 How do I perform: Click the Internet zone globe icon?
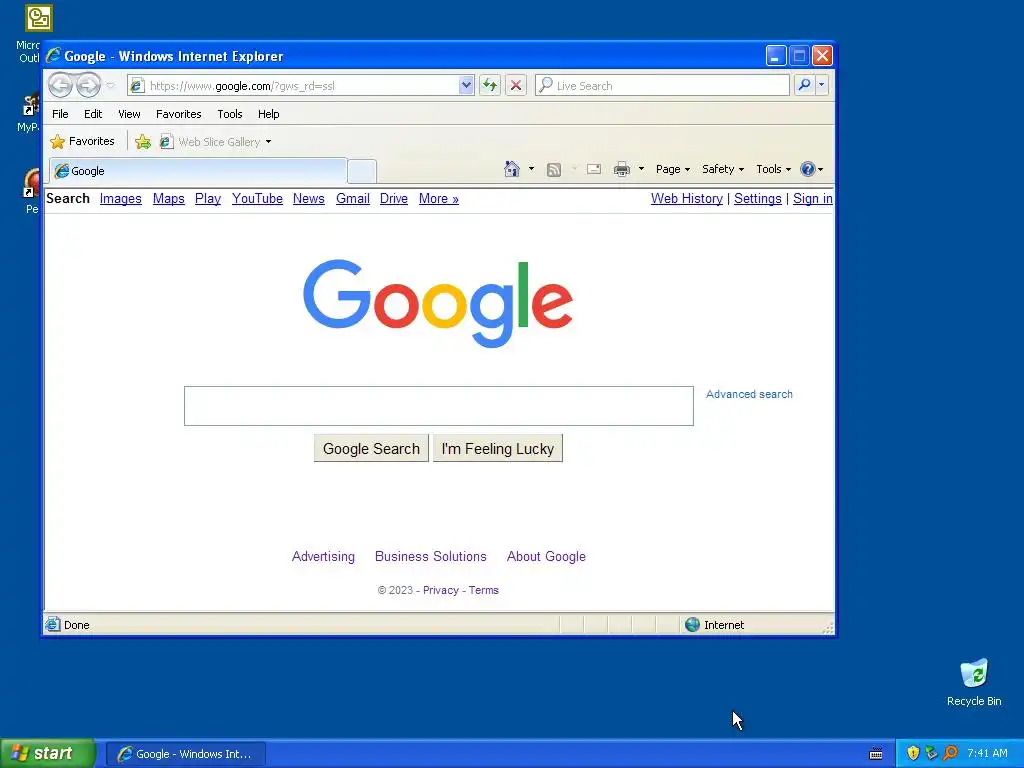(692, 625)
